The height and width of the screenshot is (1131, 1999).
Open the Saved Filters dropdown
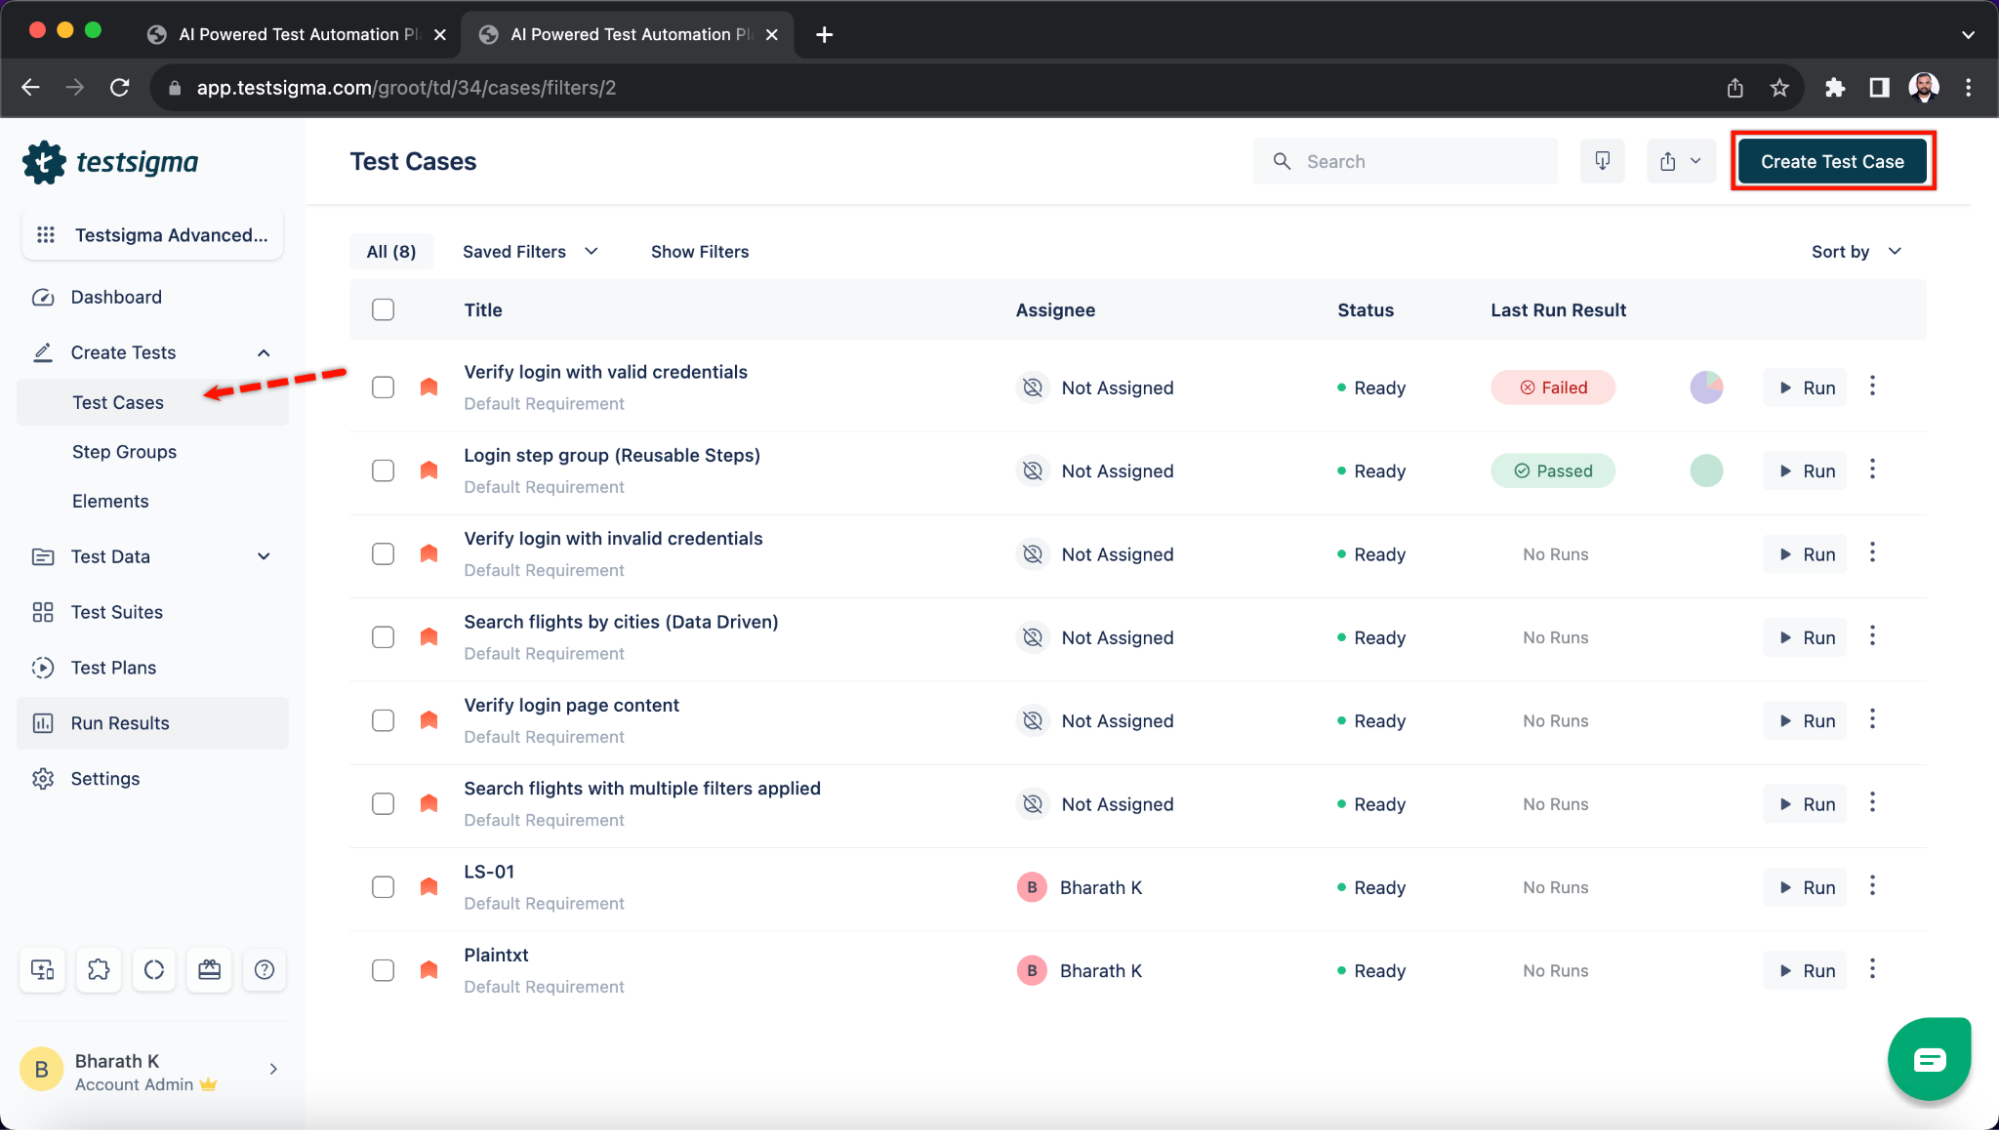(x=530, y=252)
